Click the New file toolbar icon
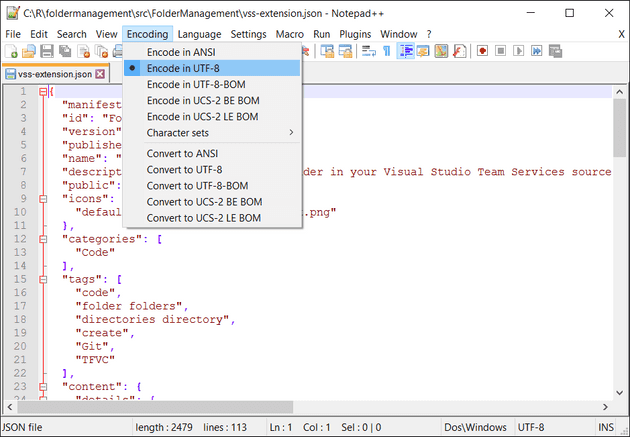 tap(11, 51)
